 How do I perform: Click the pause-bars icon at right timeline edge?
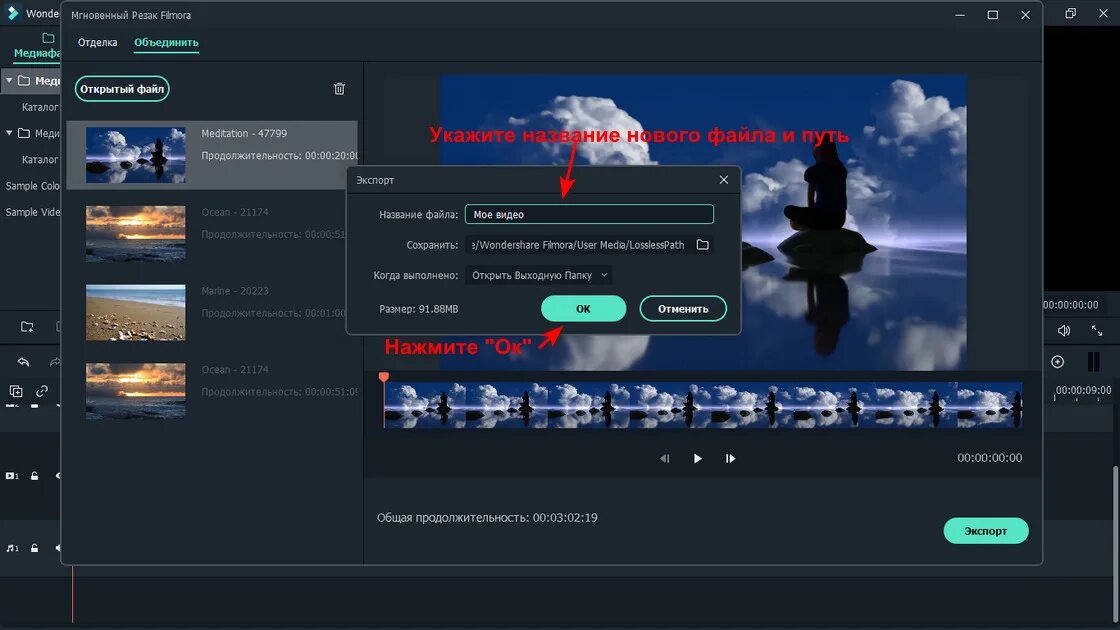pyautogui.click(x=1093, y=362)
